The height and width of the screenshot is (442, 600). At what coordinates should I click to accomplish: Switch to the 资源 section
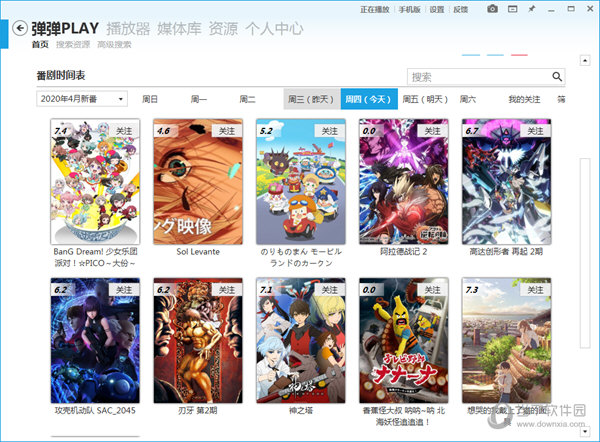tap(223, 29)
